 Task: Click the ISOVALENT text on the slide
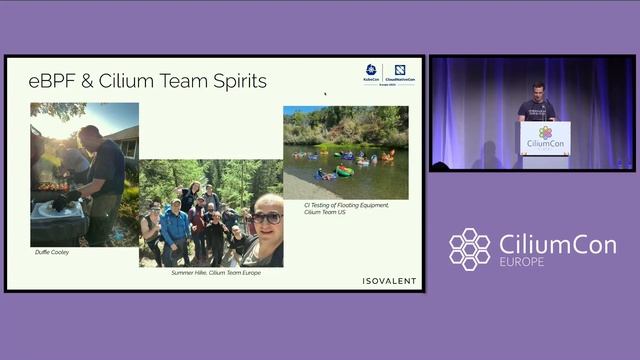click(x=389, y=281)
